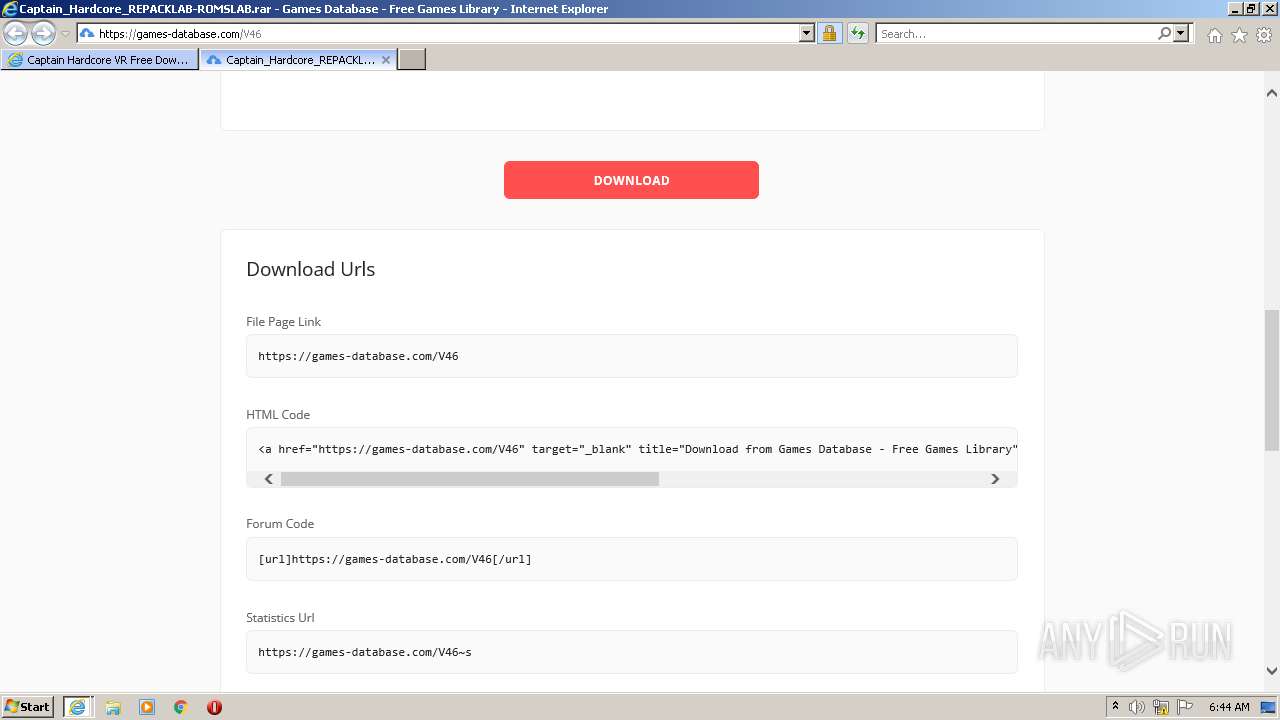Click the HTML Code label

[x=278, y=415]
